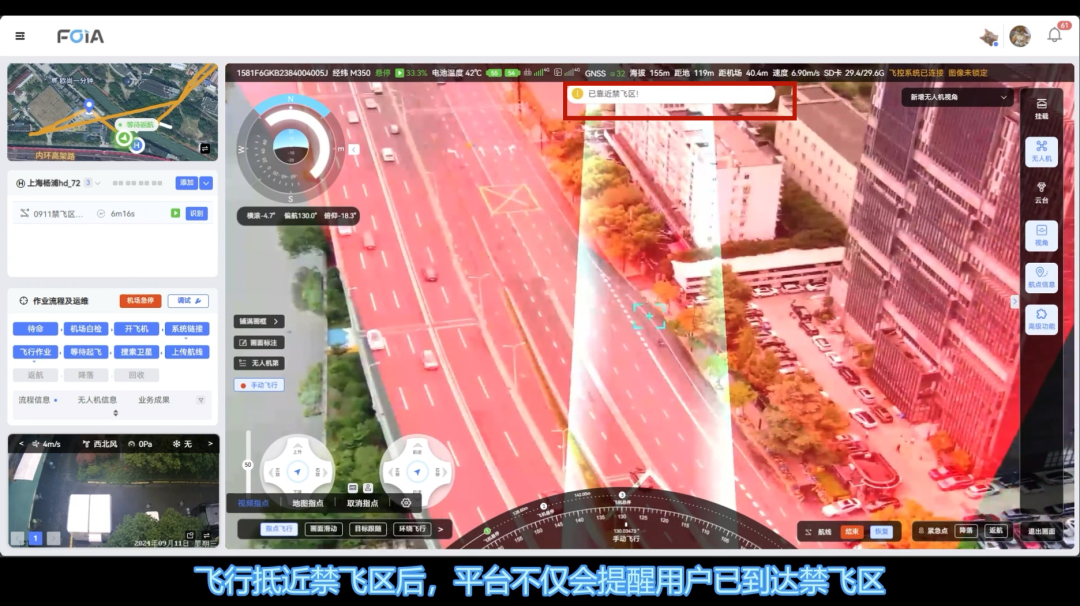The width and height of the screenshot is (1080, 606).
Task: Switch to the 无人机信息 tab
Action: 97,400
